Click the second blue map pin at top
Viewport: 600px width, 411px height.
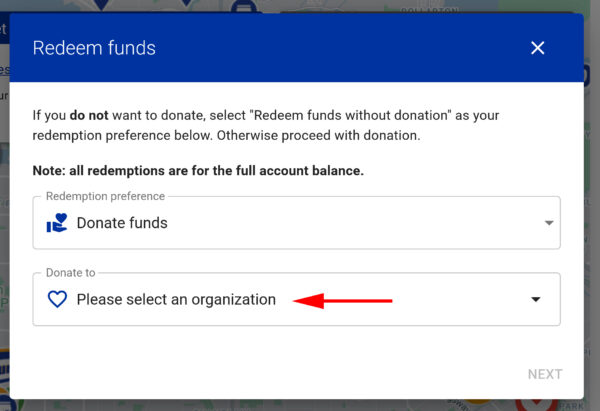[x=186, y=3]
